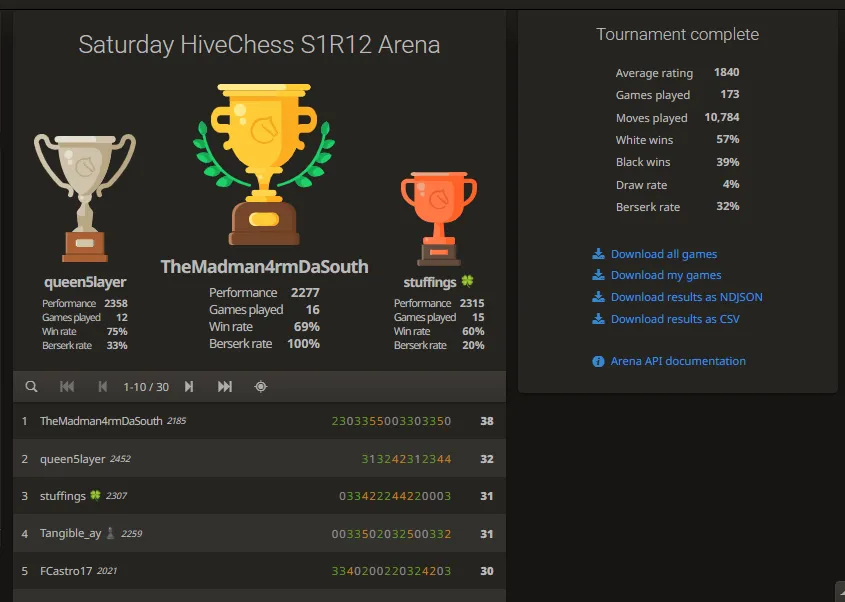Viewport: 845px width, 602px height.
Task: Select TheMadman4rmDaSouth row in standings
Action: [x=259, y=421]
